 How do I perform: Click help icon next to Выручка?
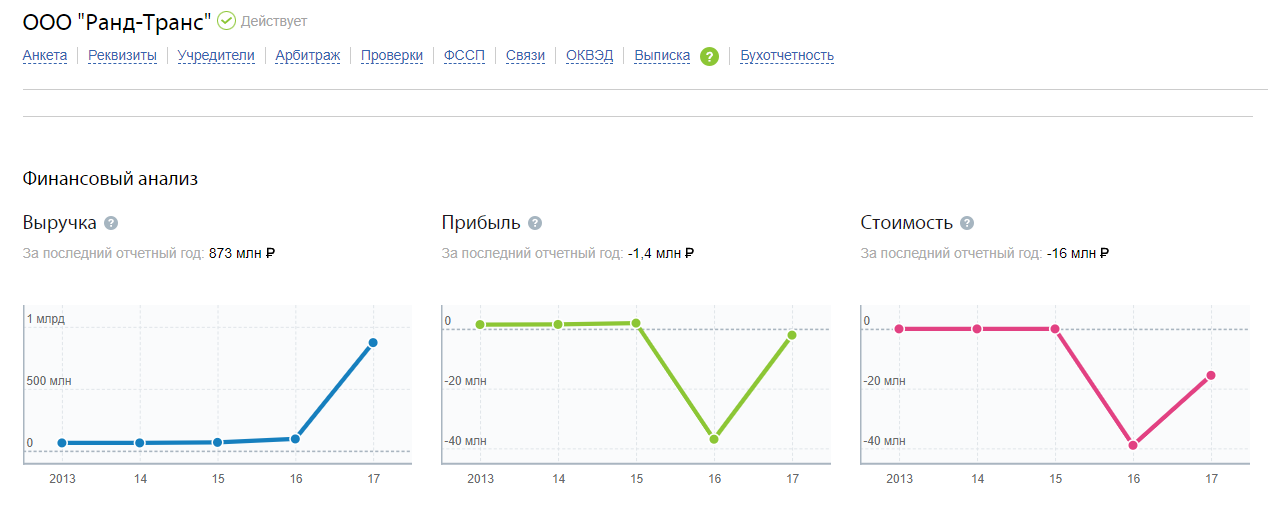[111, 223]
